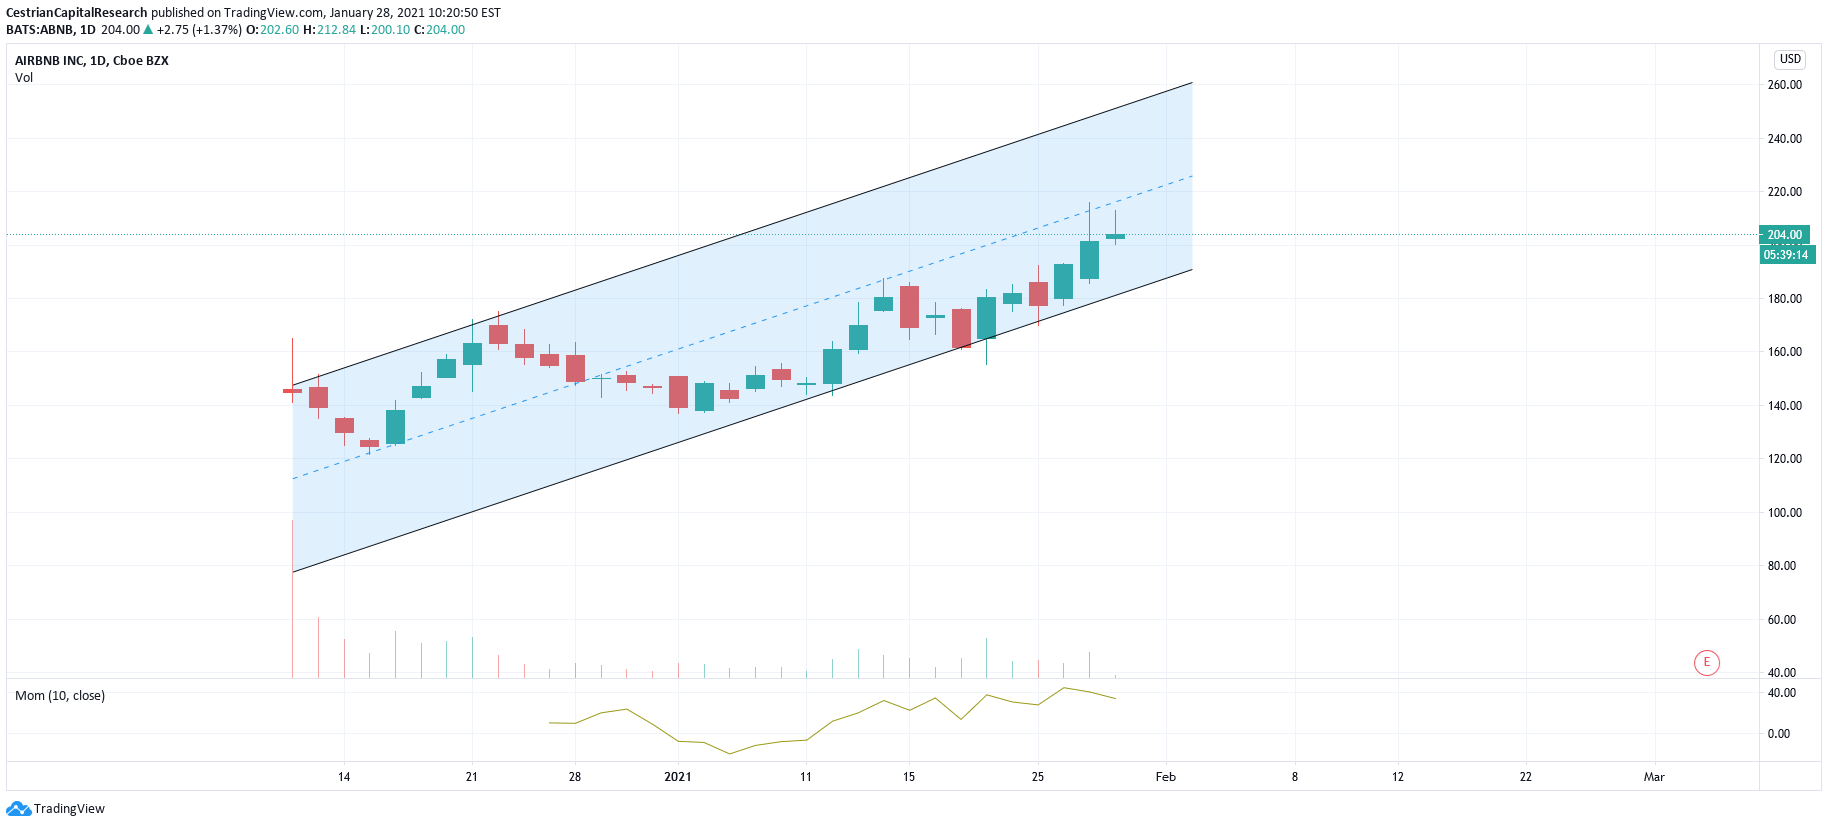
Task: Click the 140.00 price axis label
Action: (1785, 406)
